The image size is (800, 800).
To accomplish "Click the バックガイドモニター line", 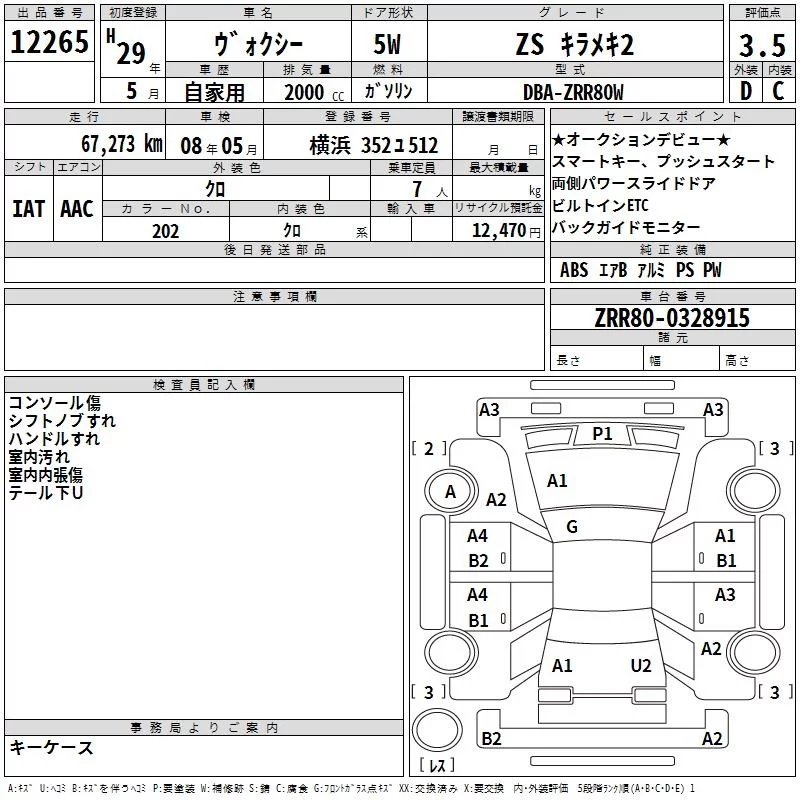I will coord(626,227).
